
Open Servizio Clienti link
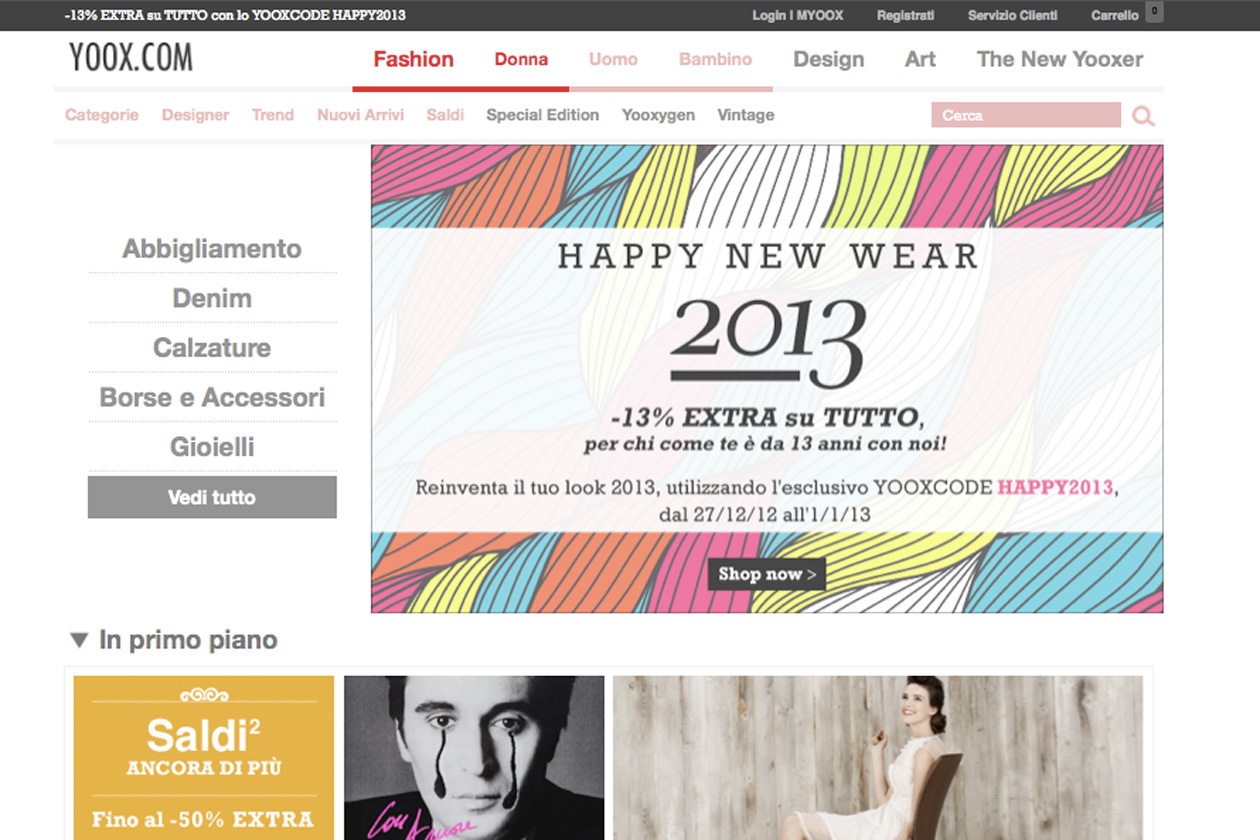coord(1012,15)
